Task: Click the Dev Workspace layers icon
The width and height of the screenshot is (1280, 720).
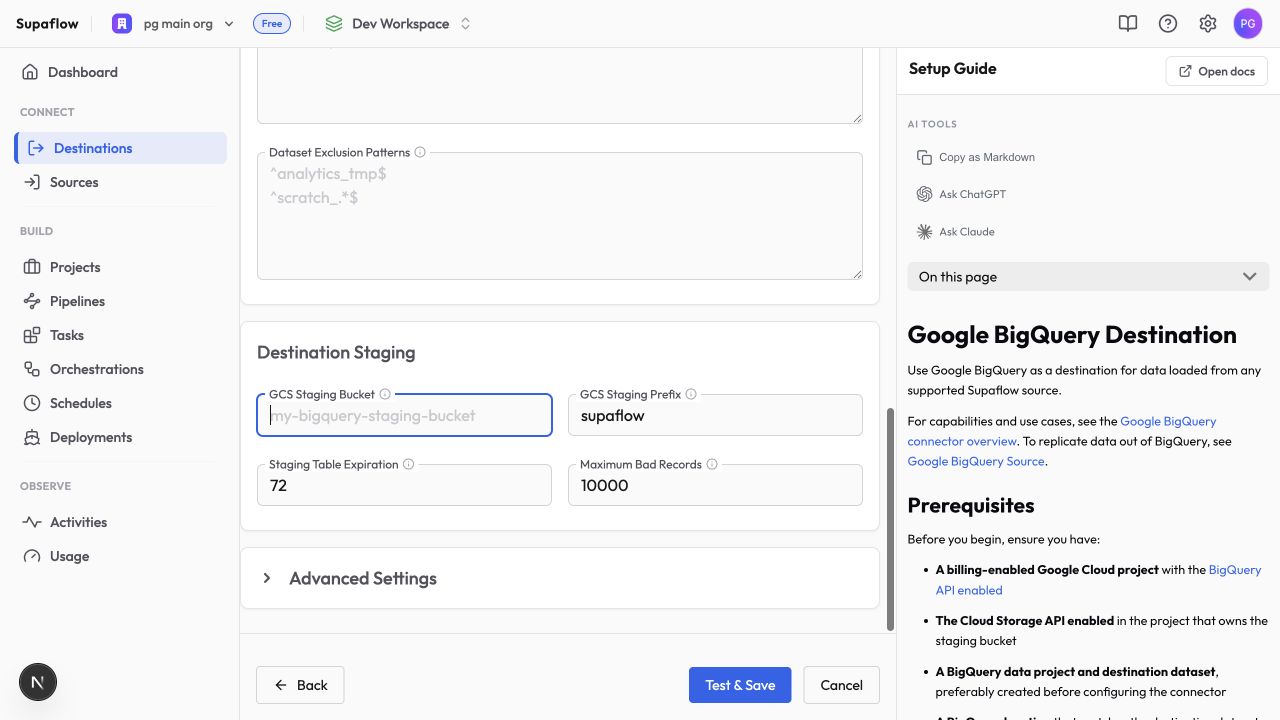Action: point(334,23)
